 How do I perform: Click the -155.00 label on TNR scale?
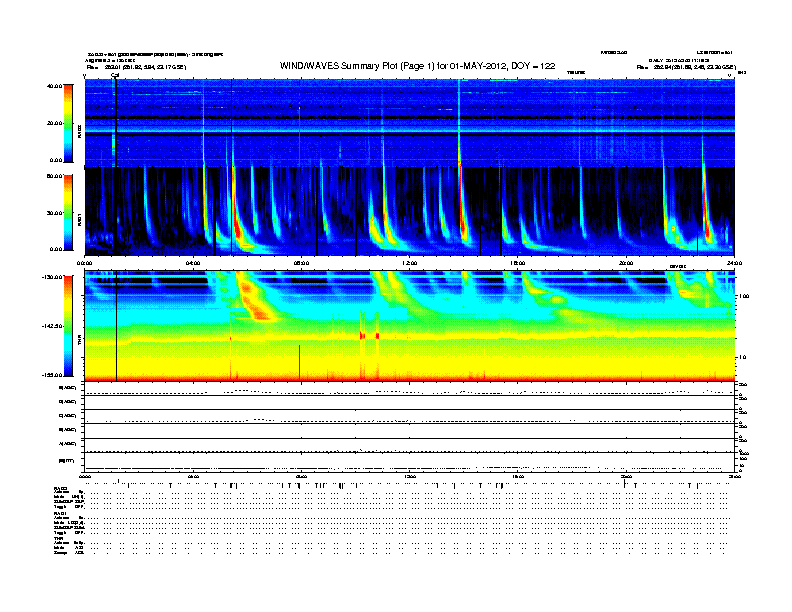tap(52, 375)
